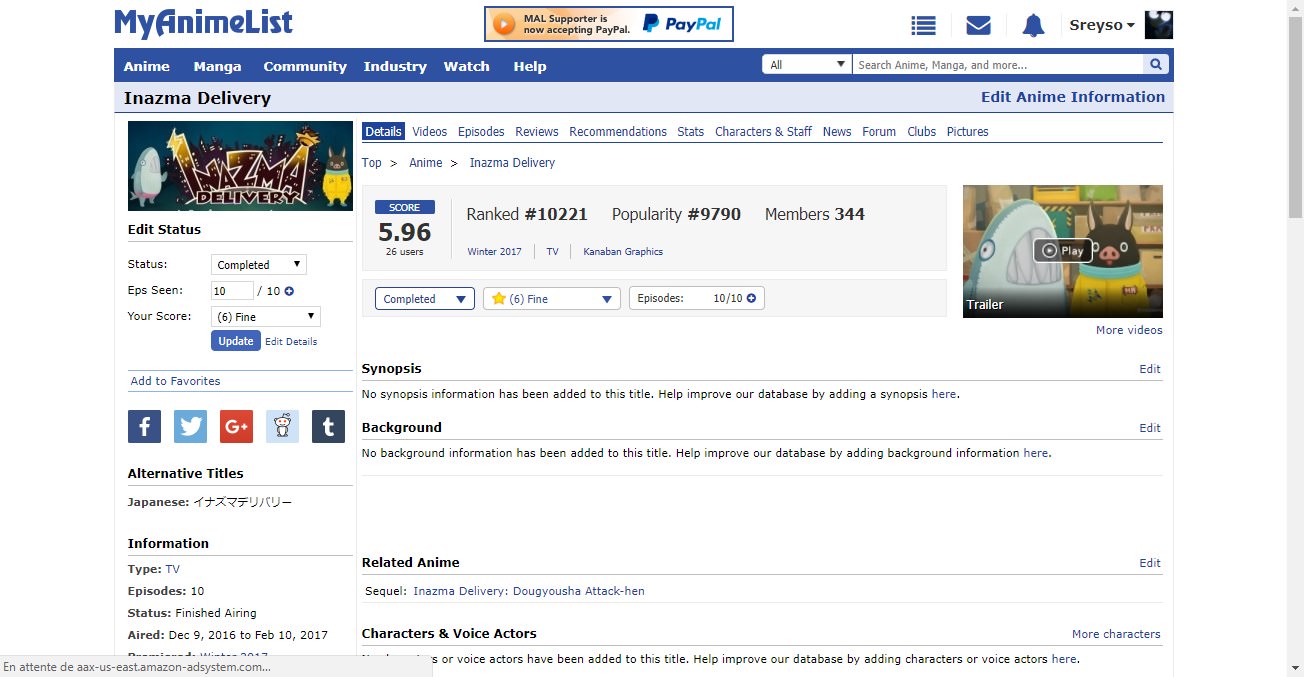Image resolution: width=1304 pixels, height=677 pixels.
Task: Click the search magnifier button
Action: pos(1157,65)
